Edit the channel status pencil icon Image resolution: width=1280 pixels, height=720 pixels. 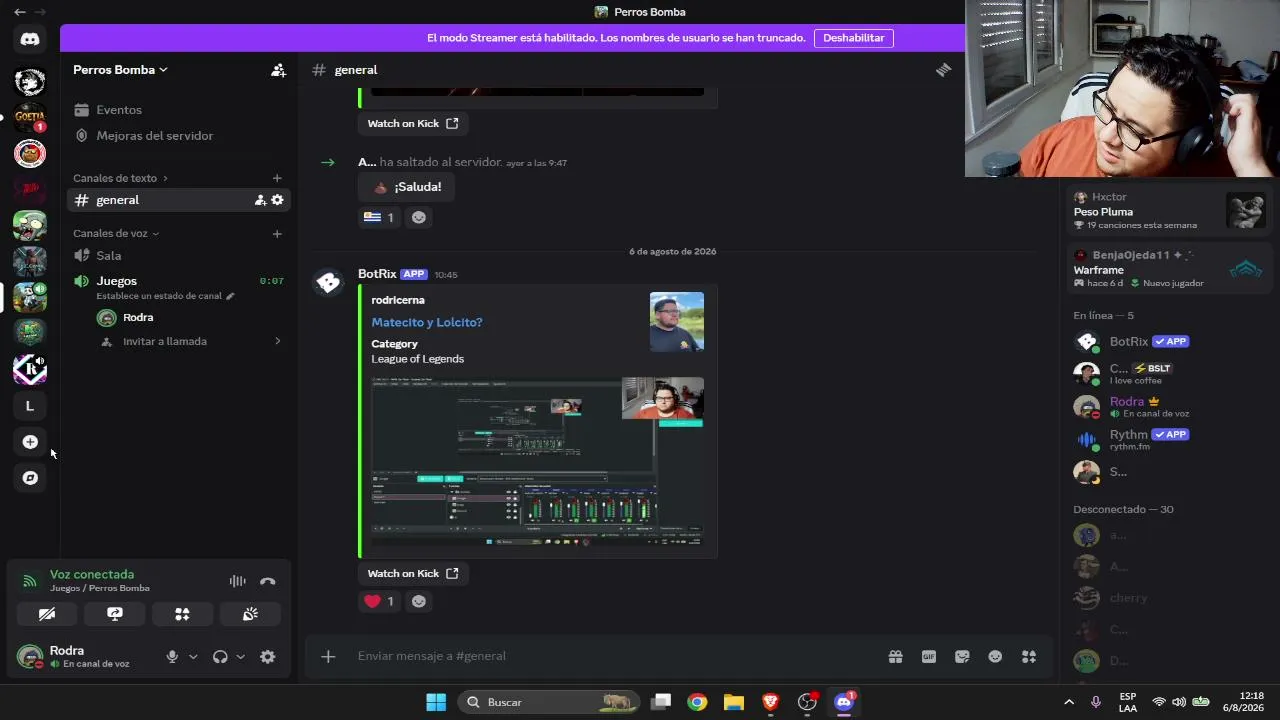[230, 296]
